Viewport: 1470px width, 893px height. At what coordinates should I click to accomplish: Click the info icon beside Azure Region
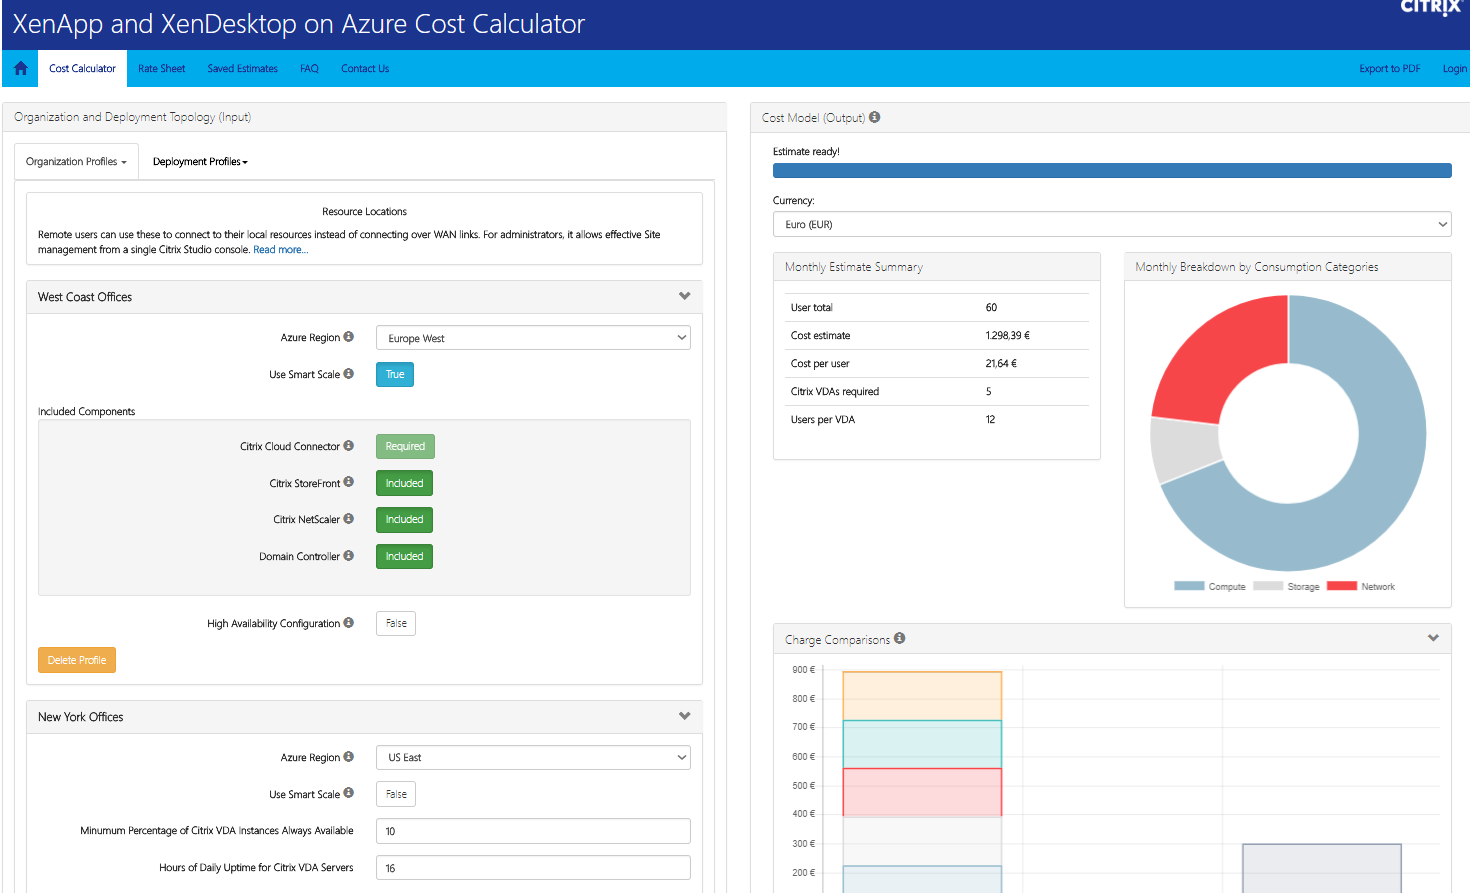[351, 337]
